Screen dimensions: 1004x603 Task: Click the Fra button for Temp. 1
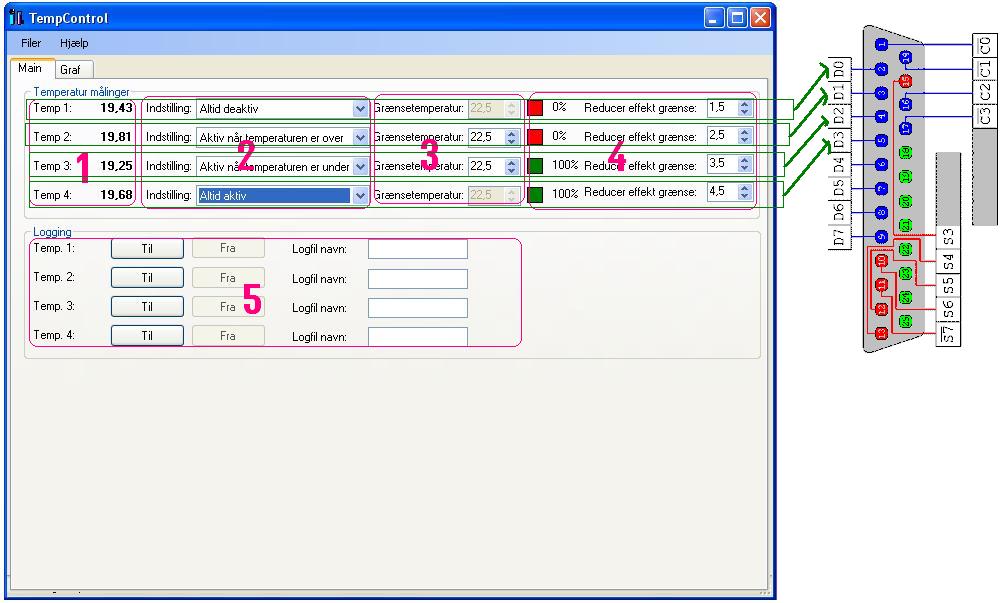[x=228, y=248]
